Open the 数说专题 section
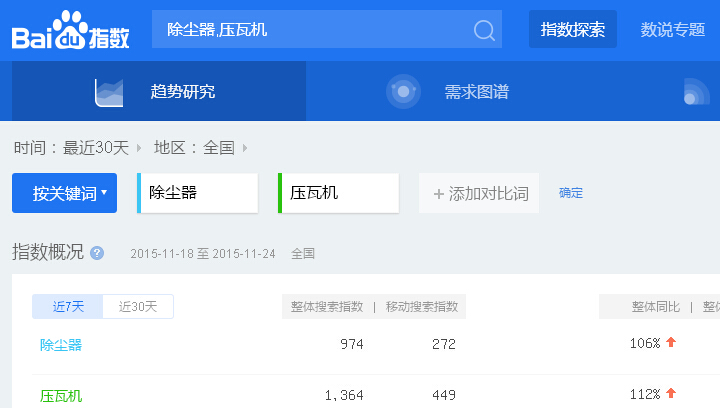 [673, 29]
